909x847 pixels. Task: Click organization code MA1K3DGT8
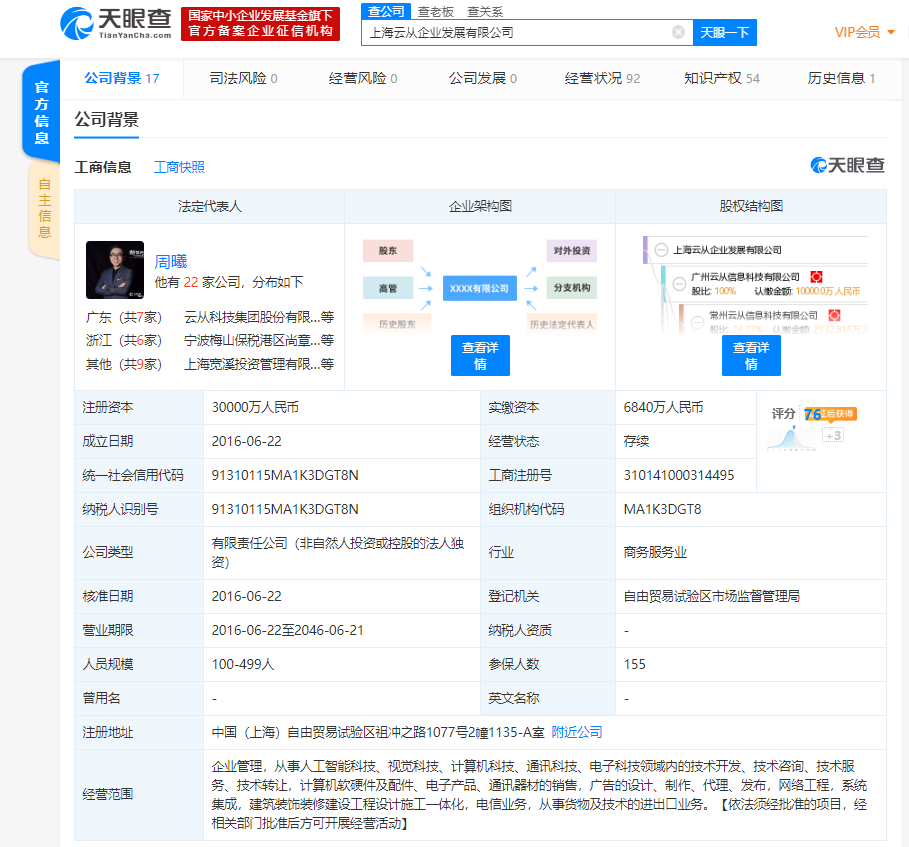click(x=662, y=510)
